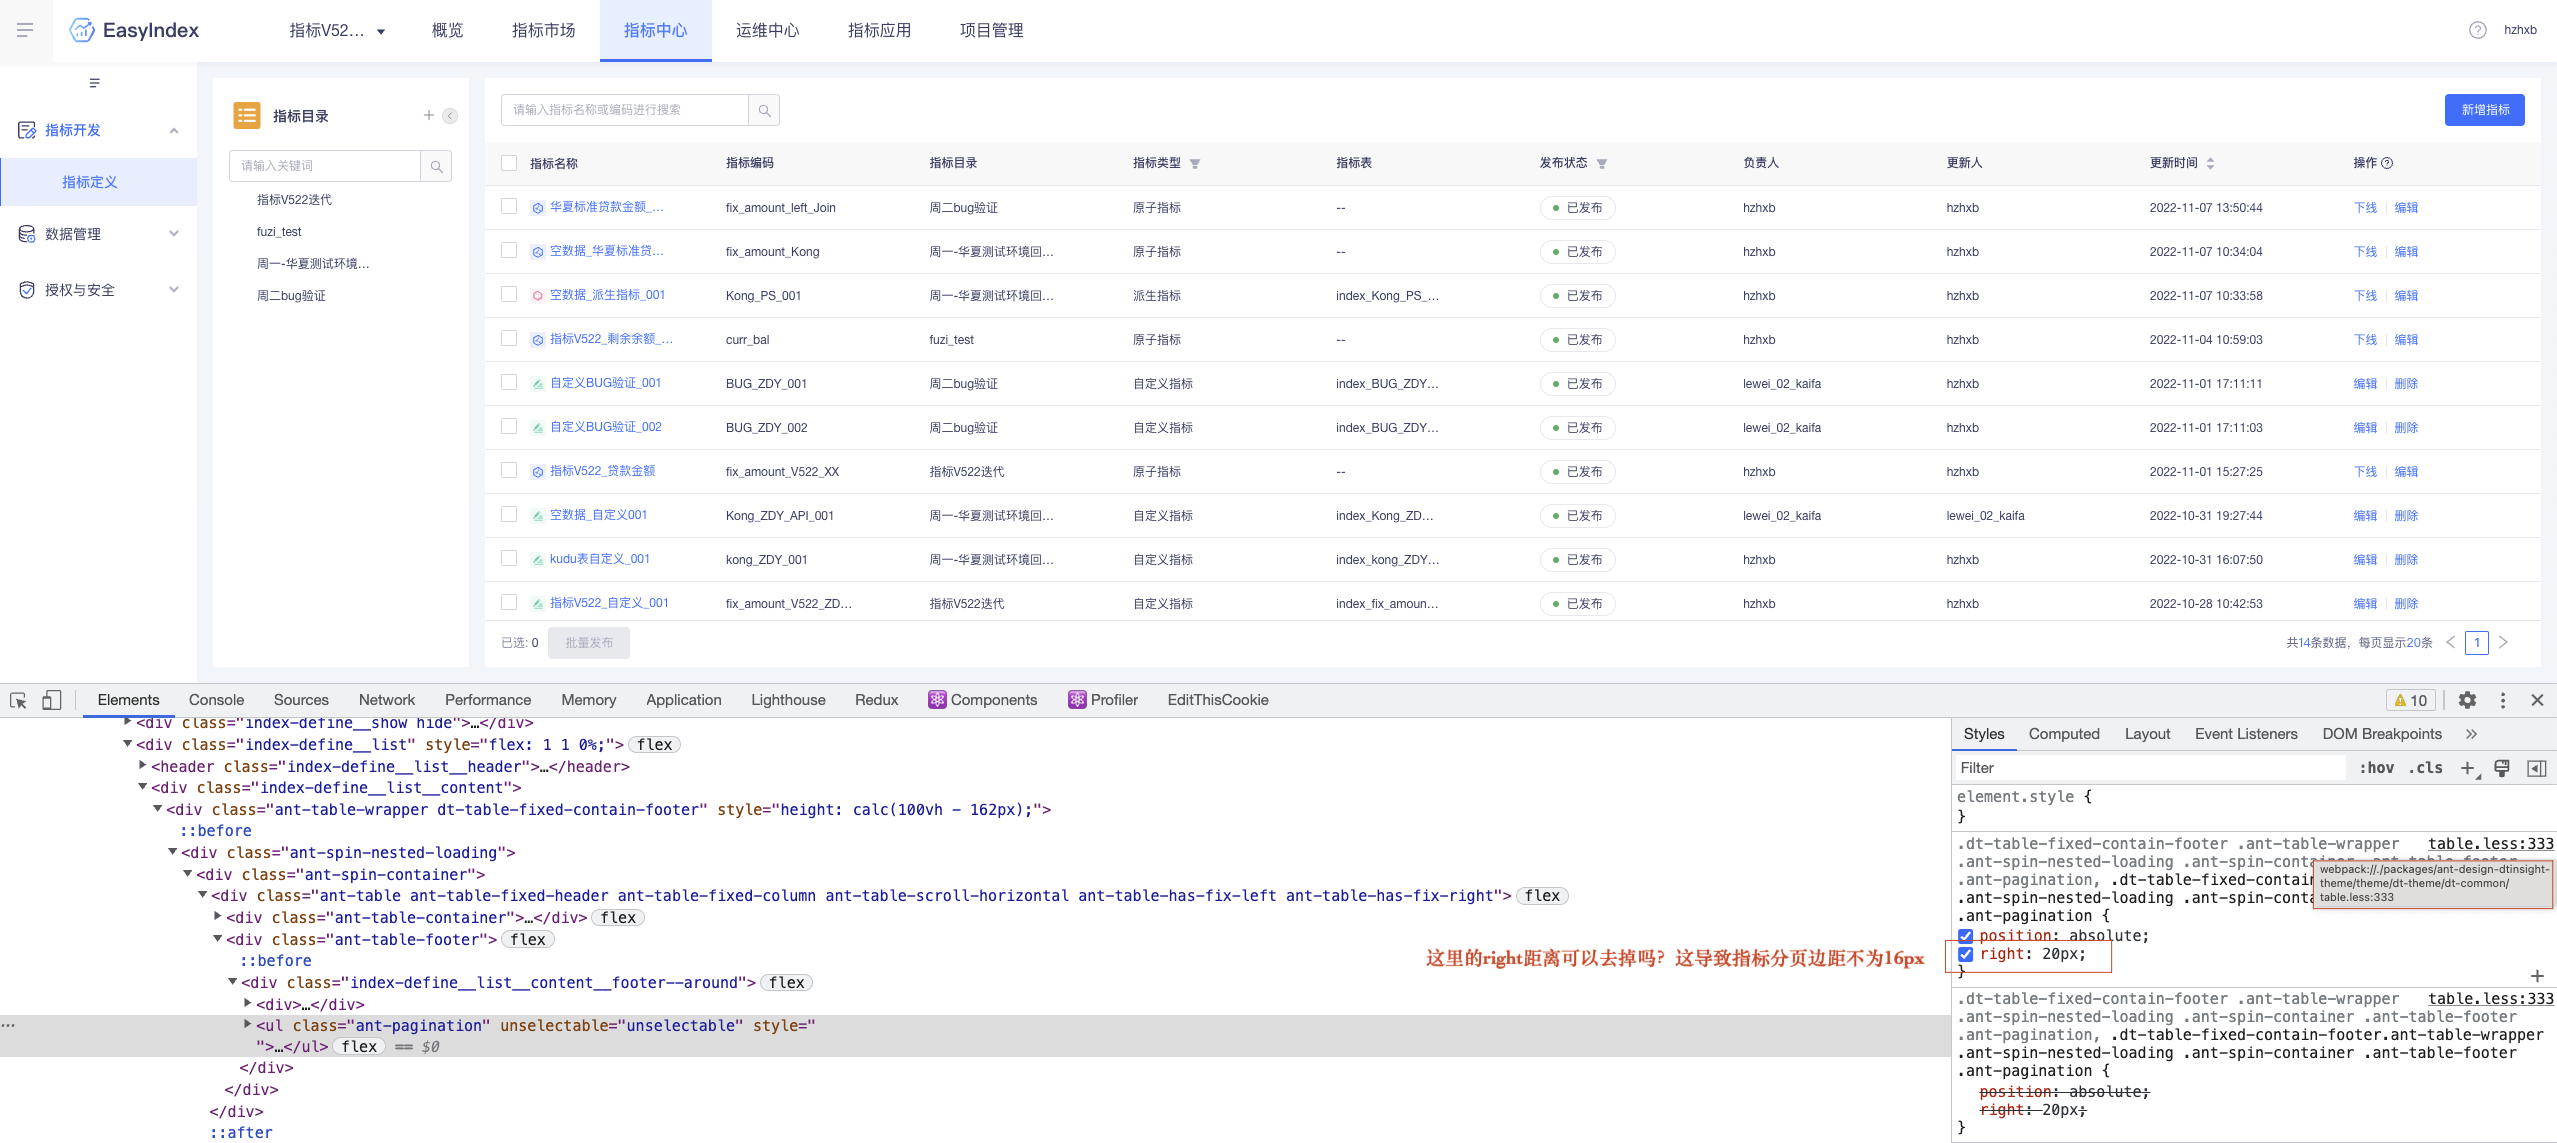Open the help question-mark icon near hzhxb
2557x1143 pixels.
(x=2477, y=30)
